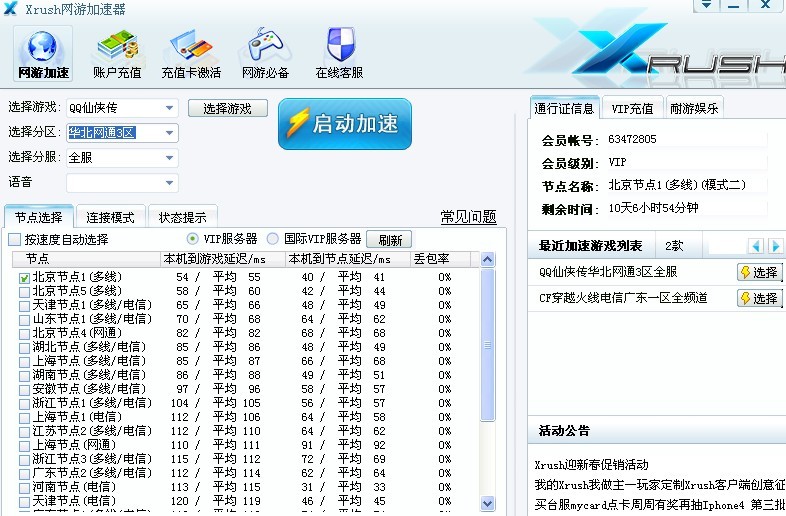
Task: Expand the 语音 dropdown
Action: coord(169,183)
